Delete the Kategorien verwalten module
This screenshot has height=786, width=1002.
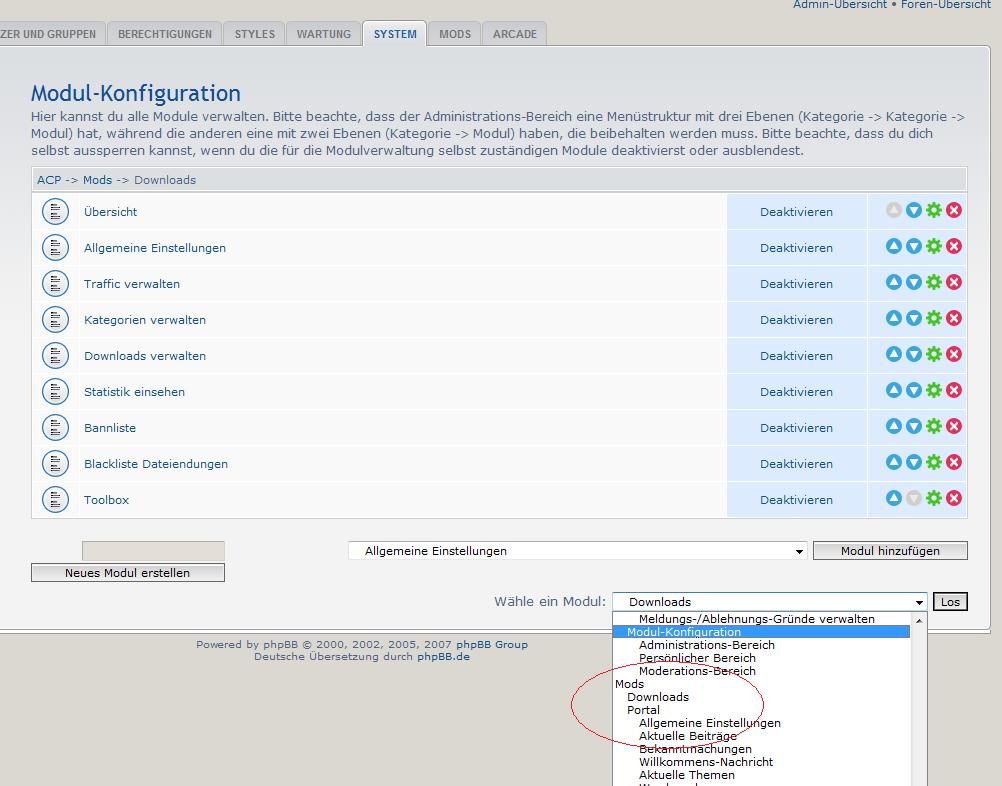954,319
